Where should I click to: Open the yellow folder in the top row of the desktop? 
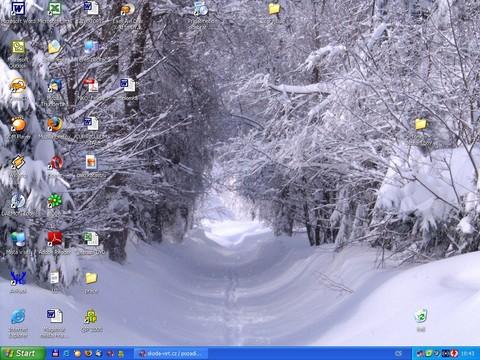274,9
